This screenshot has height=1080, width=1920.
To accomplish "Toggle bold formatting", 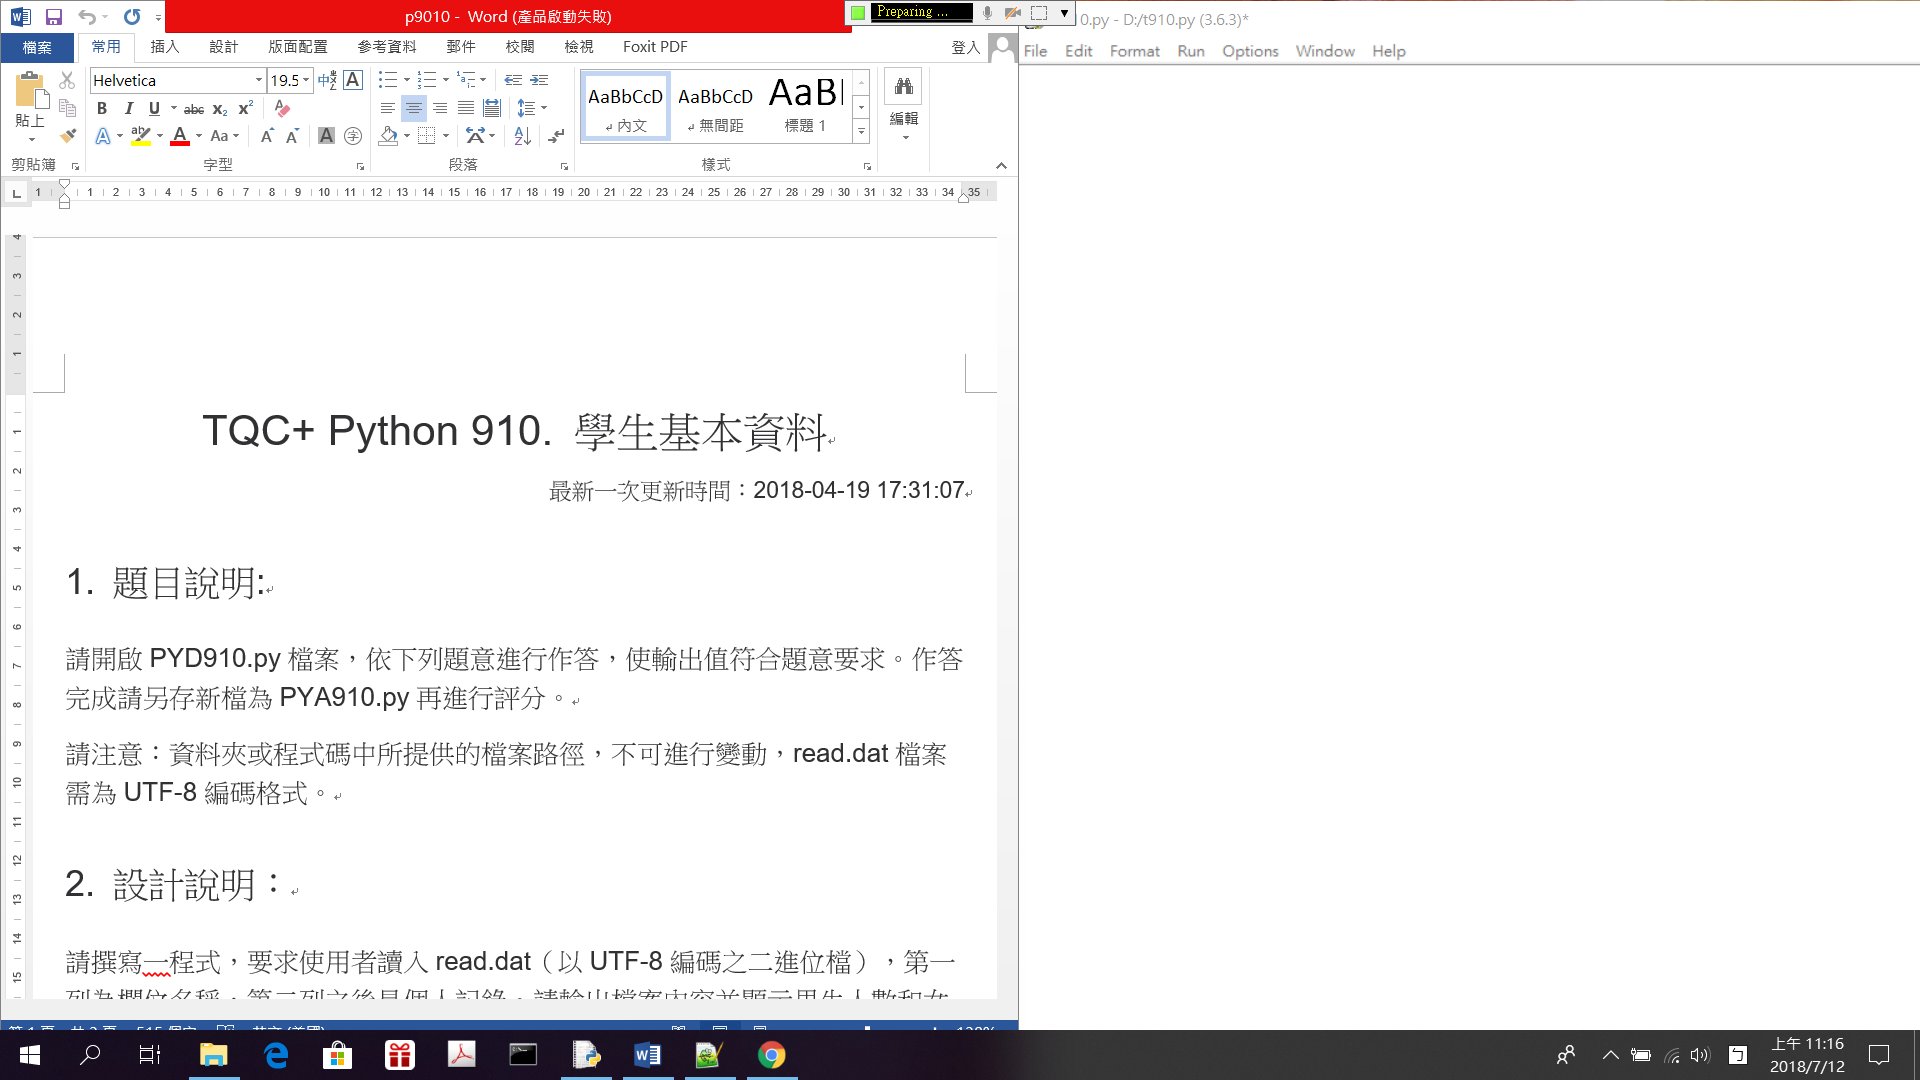I will pyautogui.click(x=101, y=108).
